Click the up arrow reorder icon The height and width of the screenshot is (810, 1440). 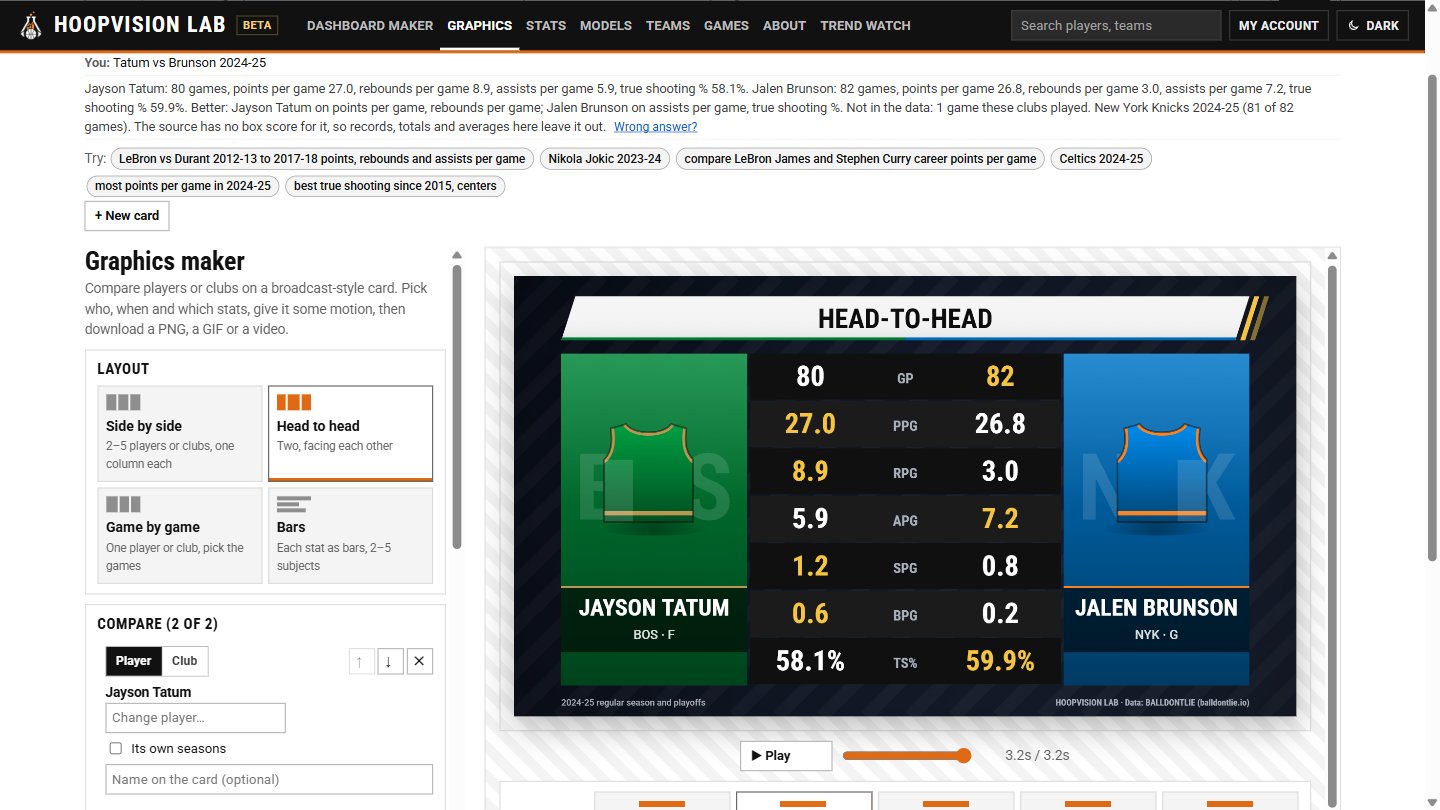click(359, 661)
